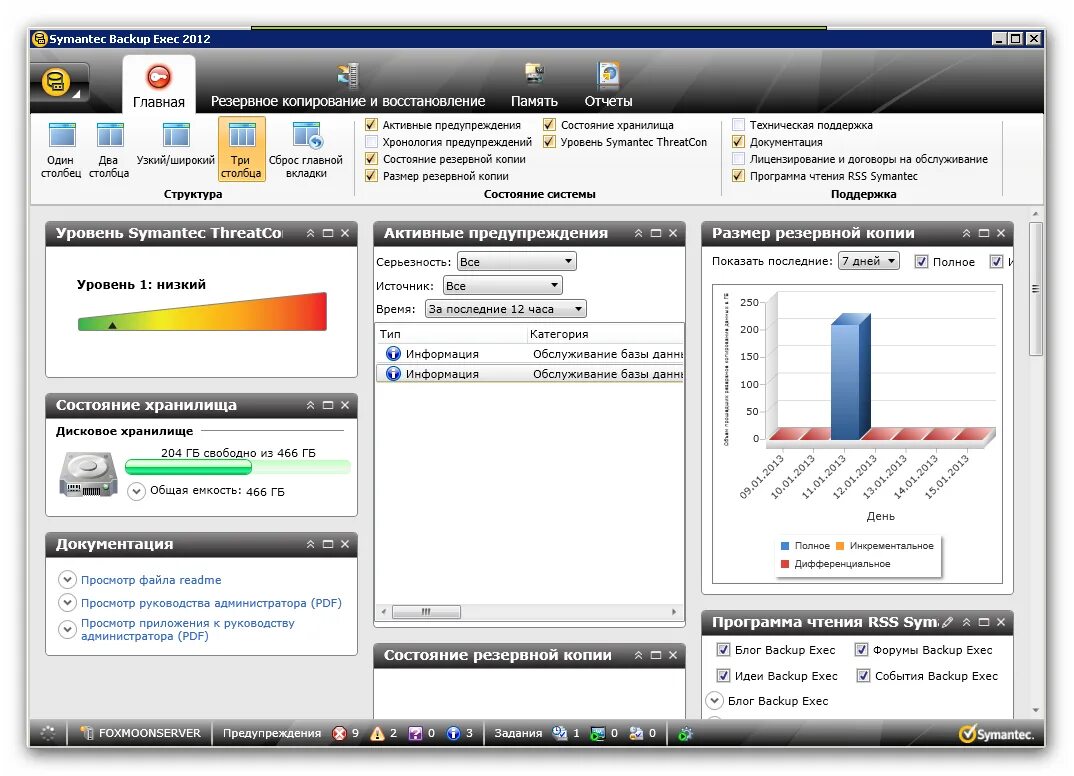Click the Задания label in status bar

tap(518, 734)
